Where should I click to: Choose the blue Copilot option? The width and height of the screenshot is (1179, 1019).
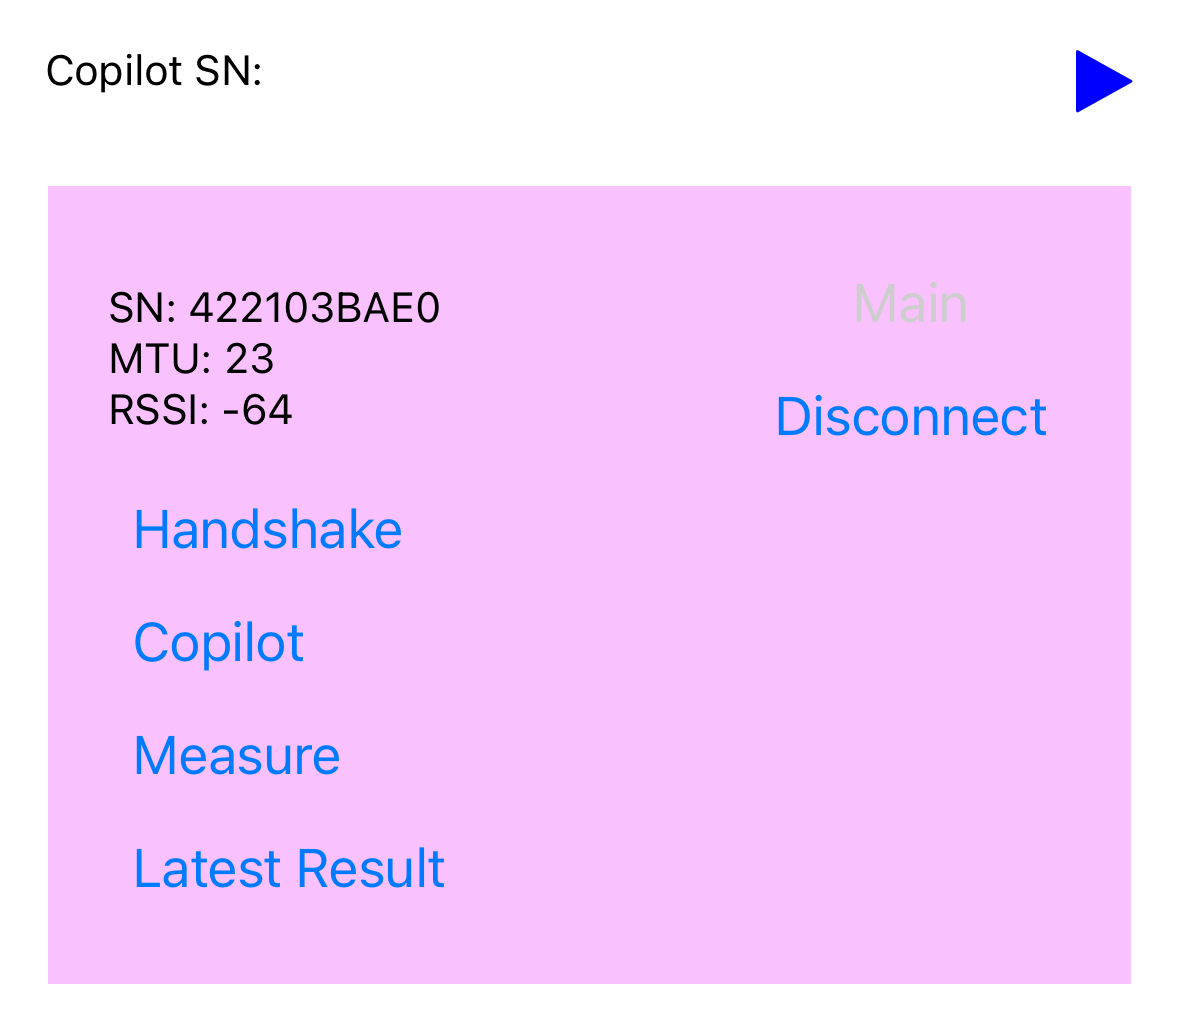tap(219, 643)
